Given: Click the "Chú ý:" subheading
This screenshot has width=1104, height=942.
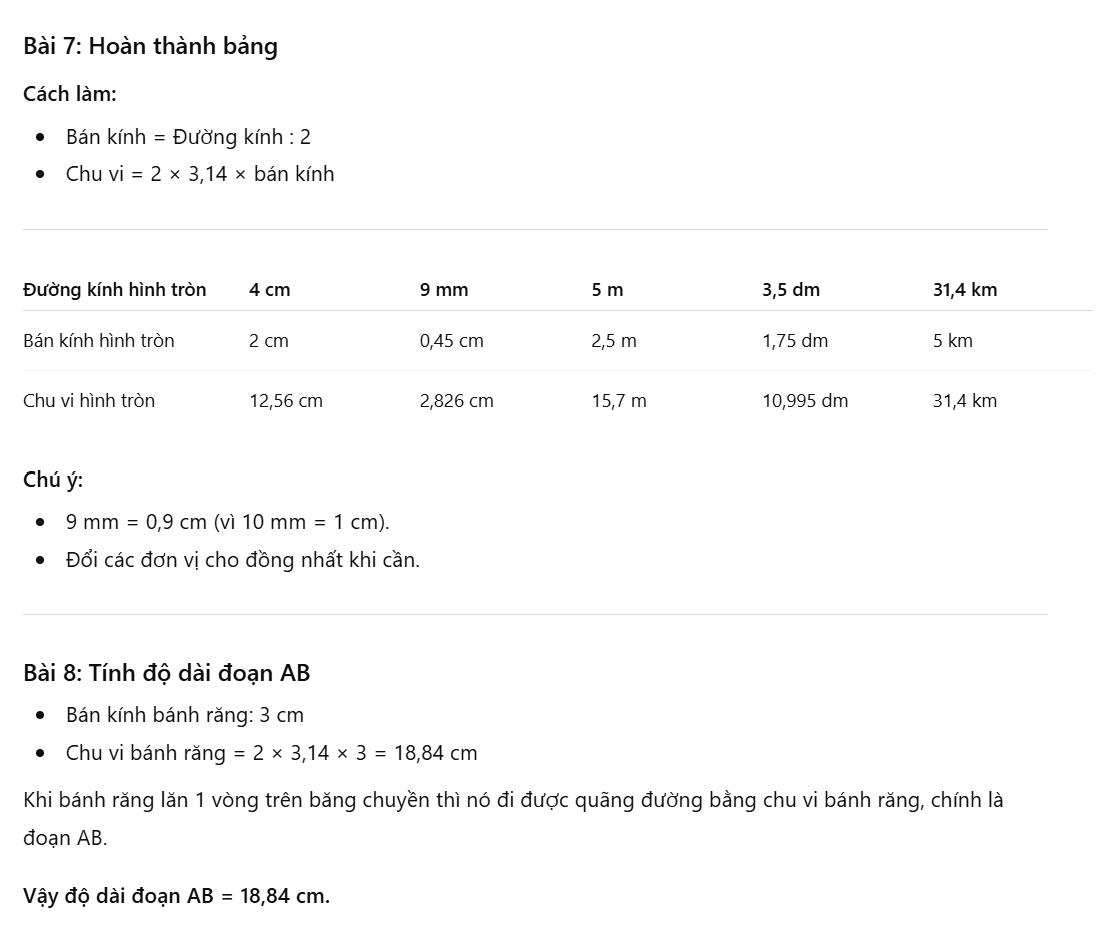Looking at the screenshot, I should pos(53,480).
